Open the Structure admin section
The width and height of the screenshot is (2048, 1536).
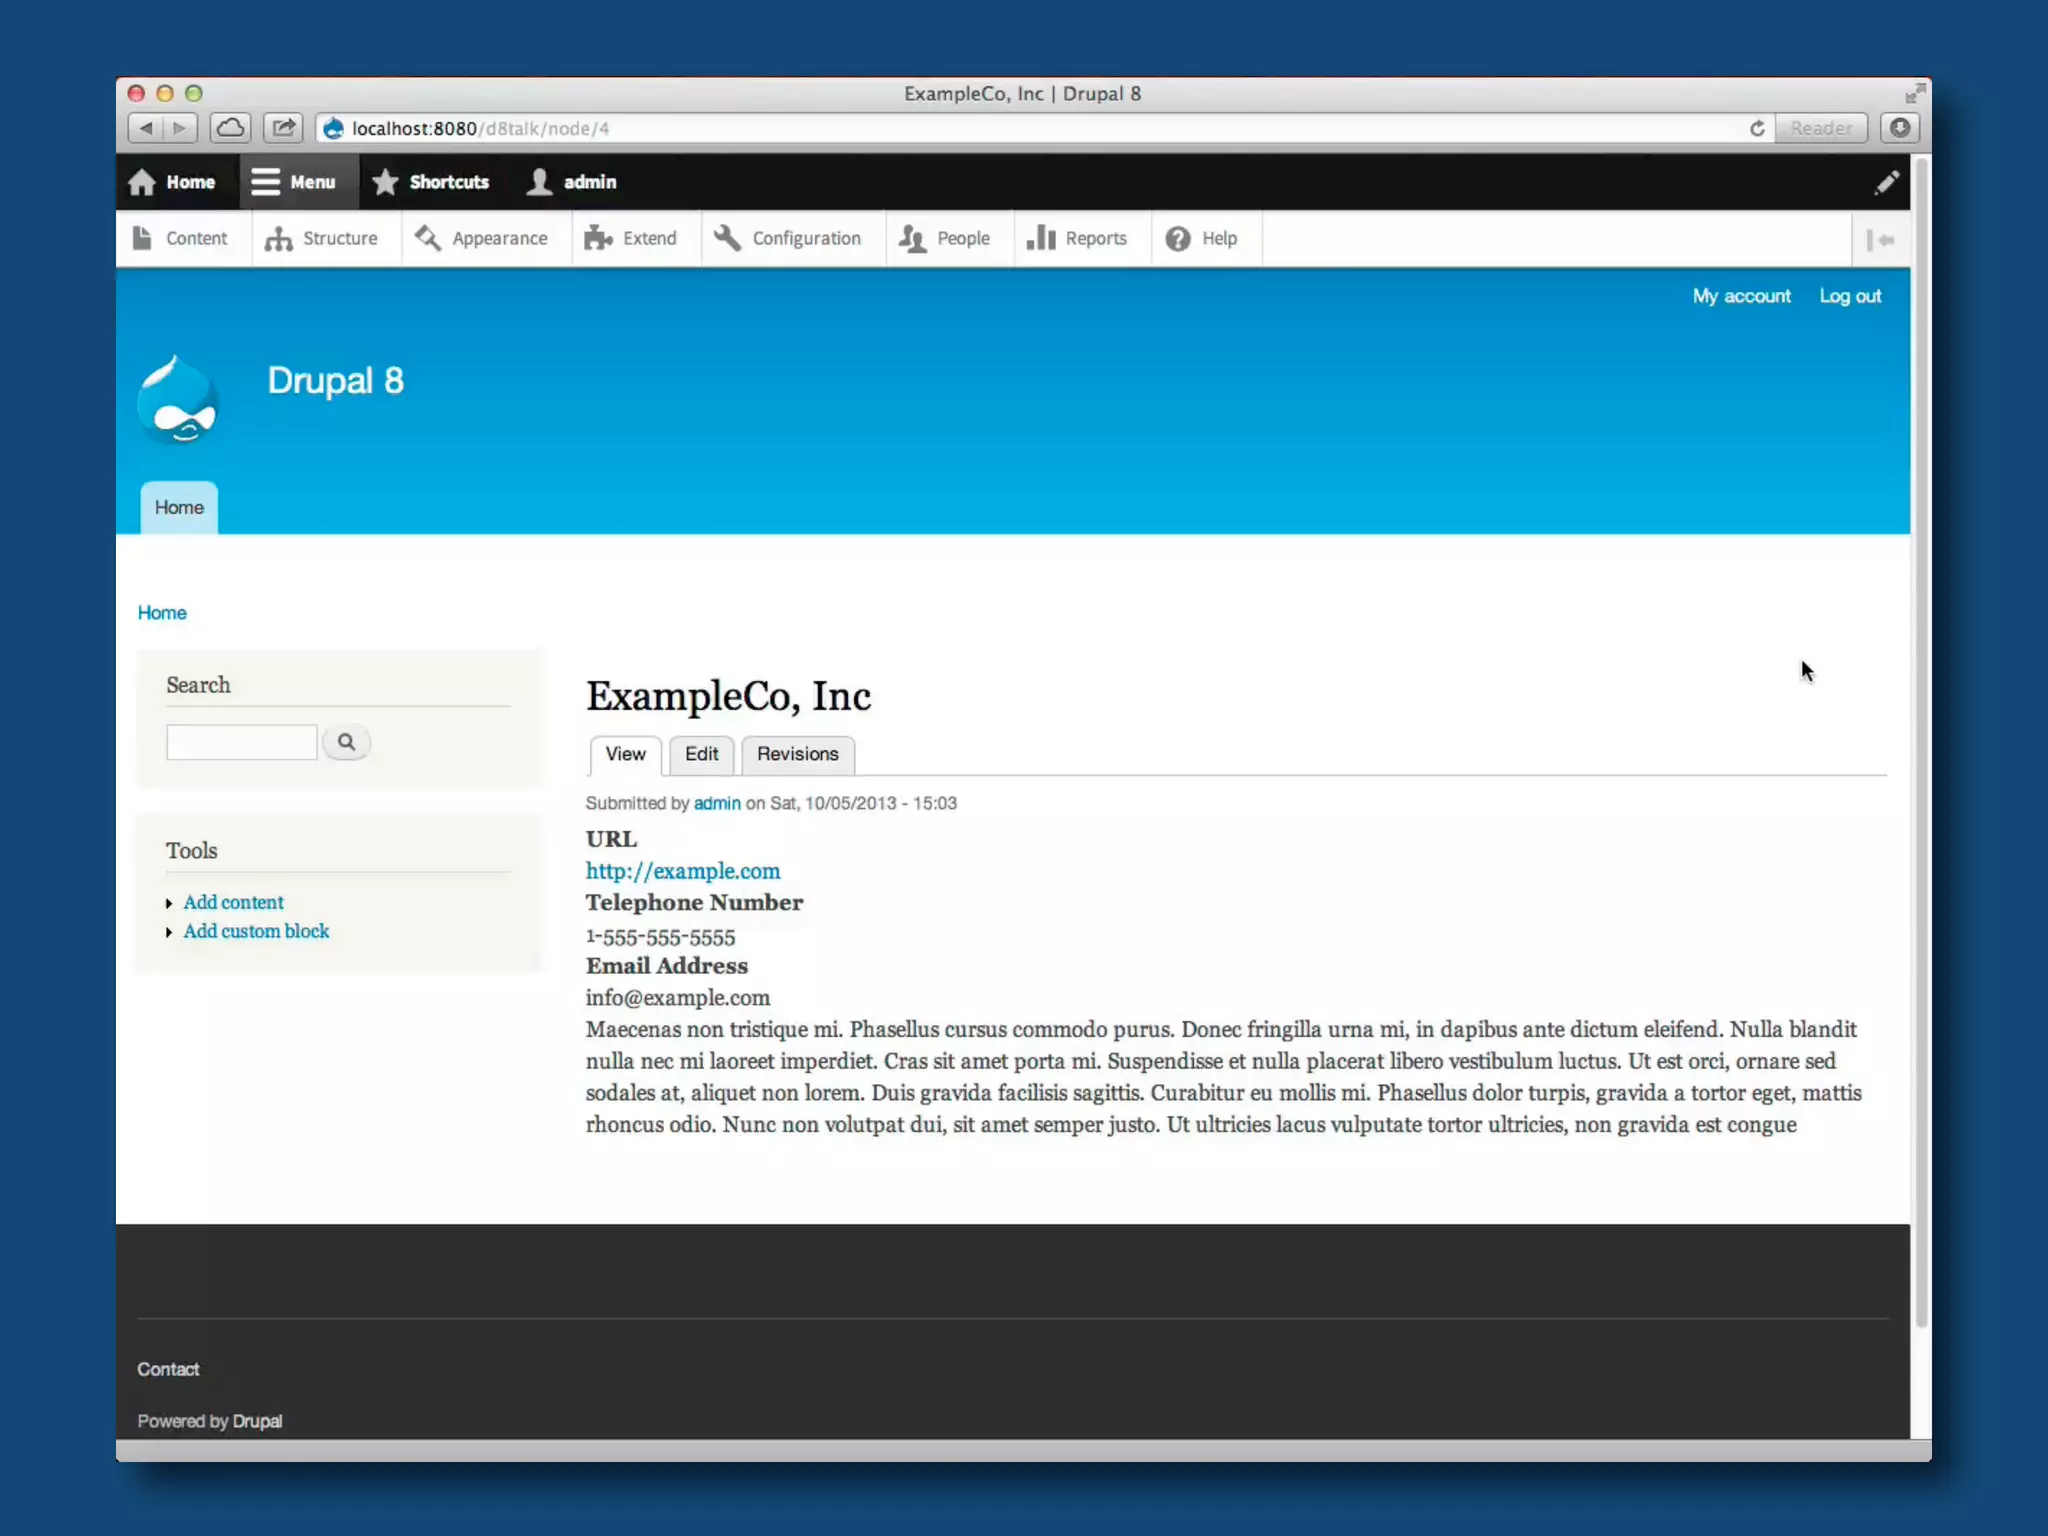322,239
